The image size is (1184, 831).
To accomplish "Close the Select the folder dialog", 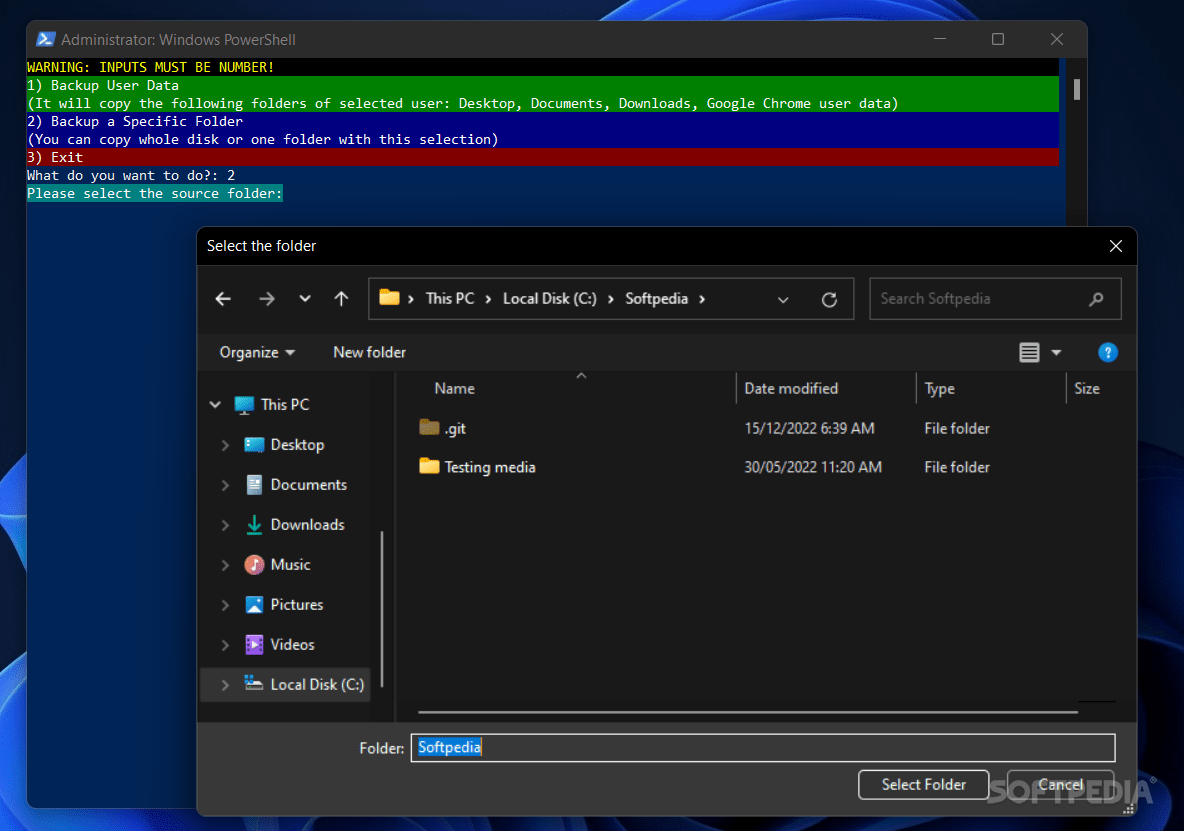I will pos(1115,246).
